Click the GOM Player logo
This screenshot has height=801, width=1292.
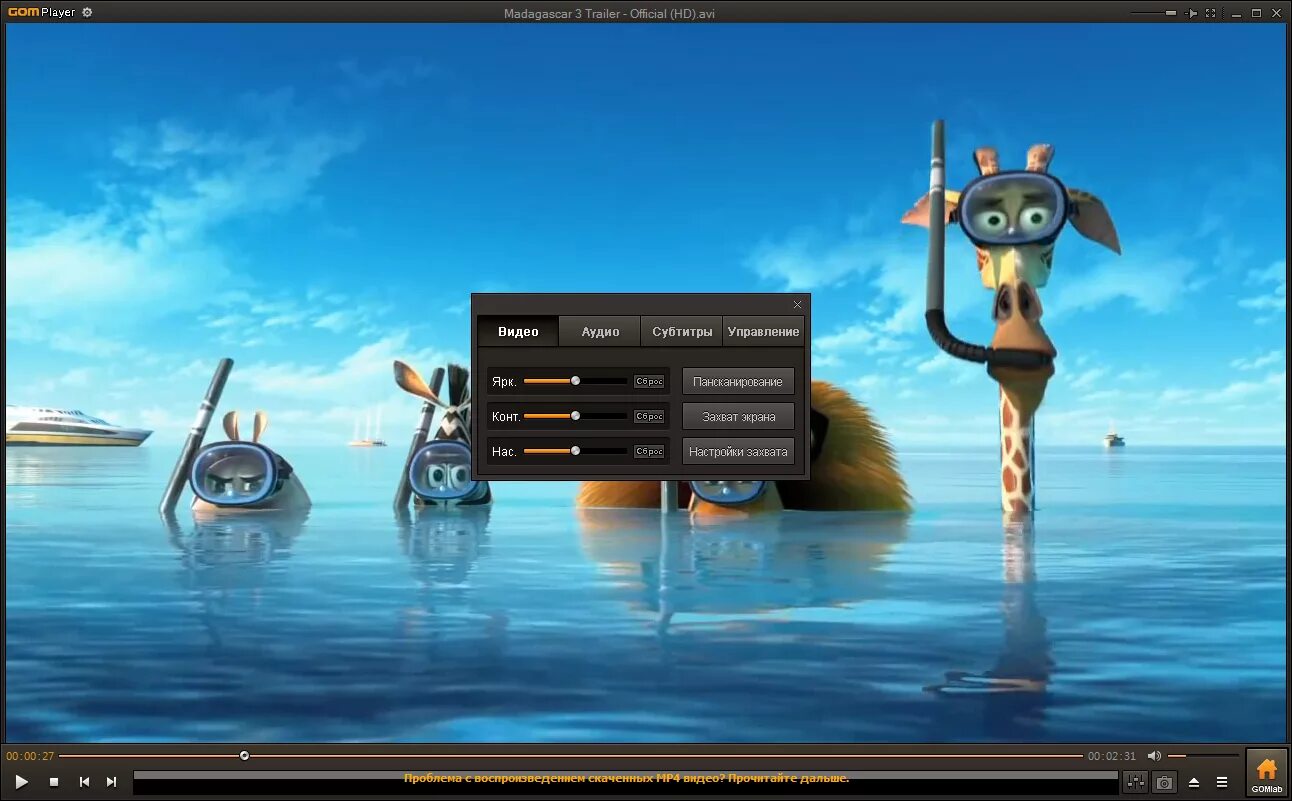tap(41, 13)
